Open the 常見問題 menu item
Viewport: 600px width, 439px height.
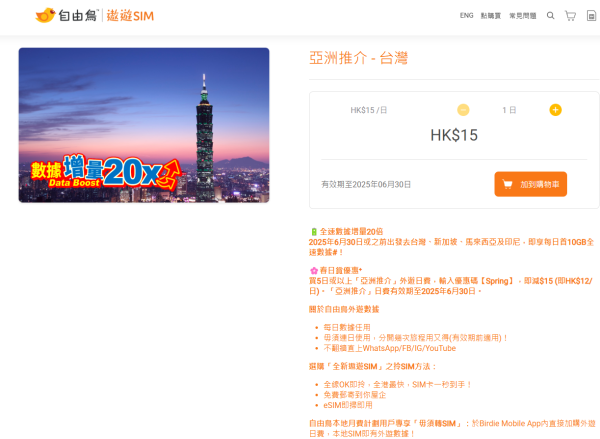click(x=522, y=16)
